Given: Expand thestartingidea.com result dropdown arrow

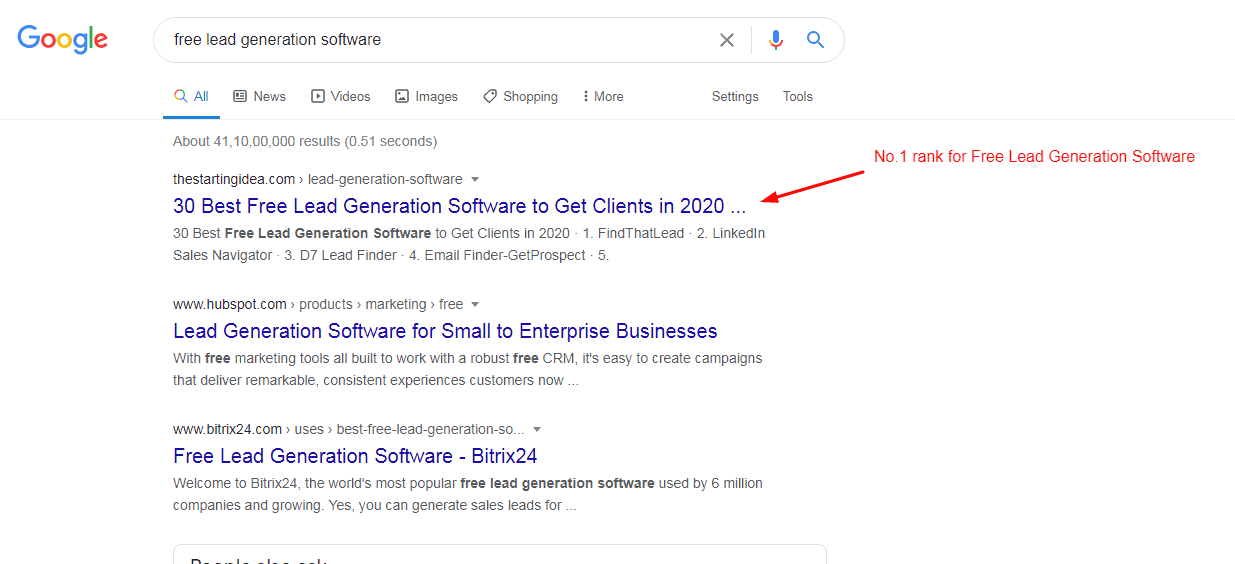Looking at the screenshot, I should pyautogui.click(x=475, y=180).
